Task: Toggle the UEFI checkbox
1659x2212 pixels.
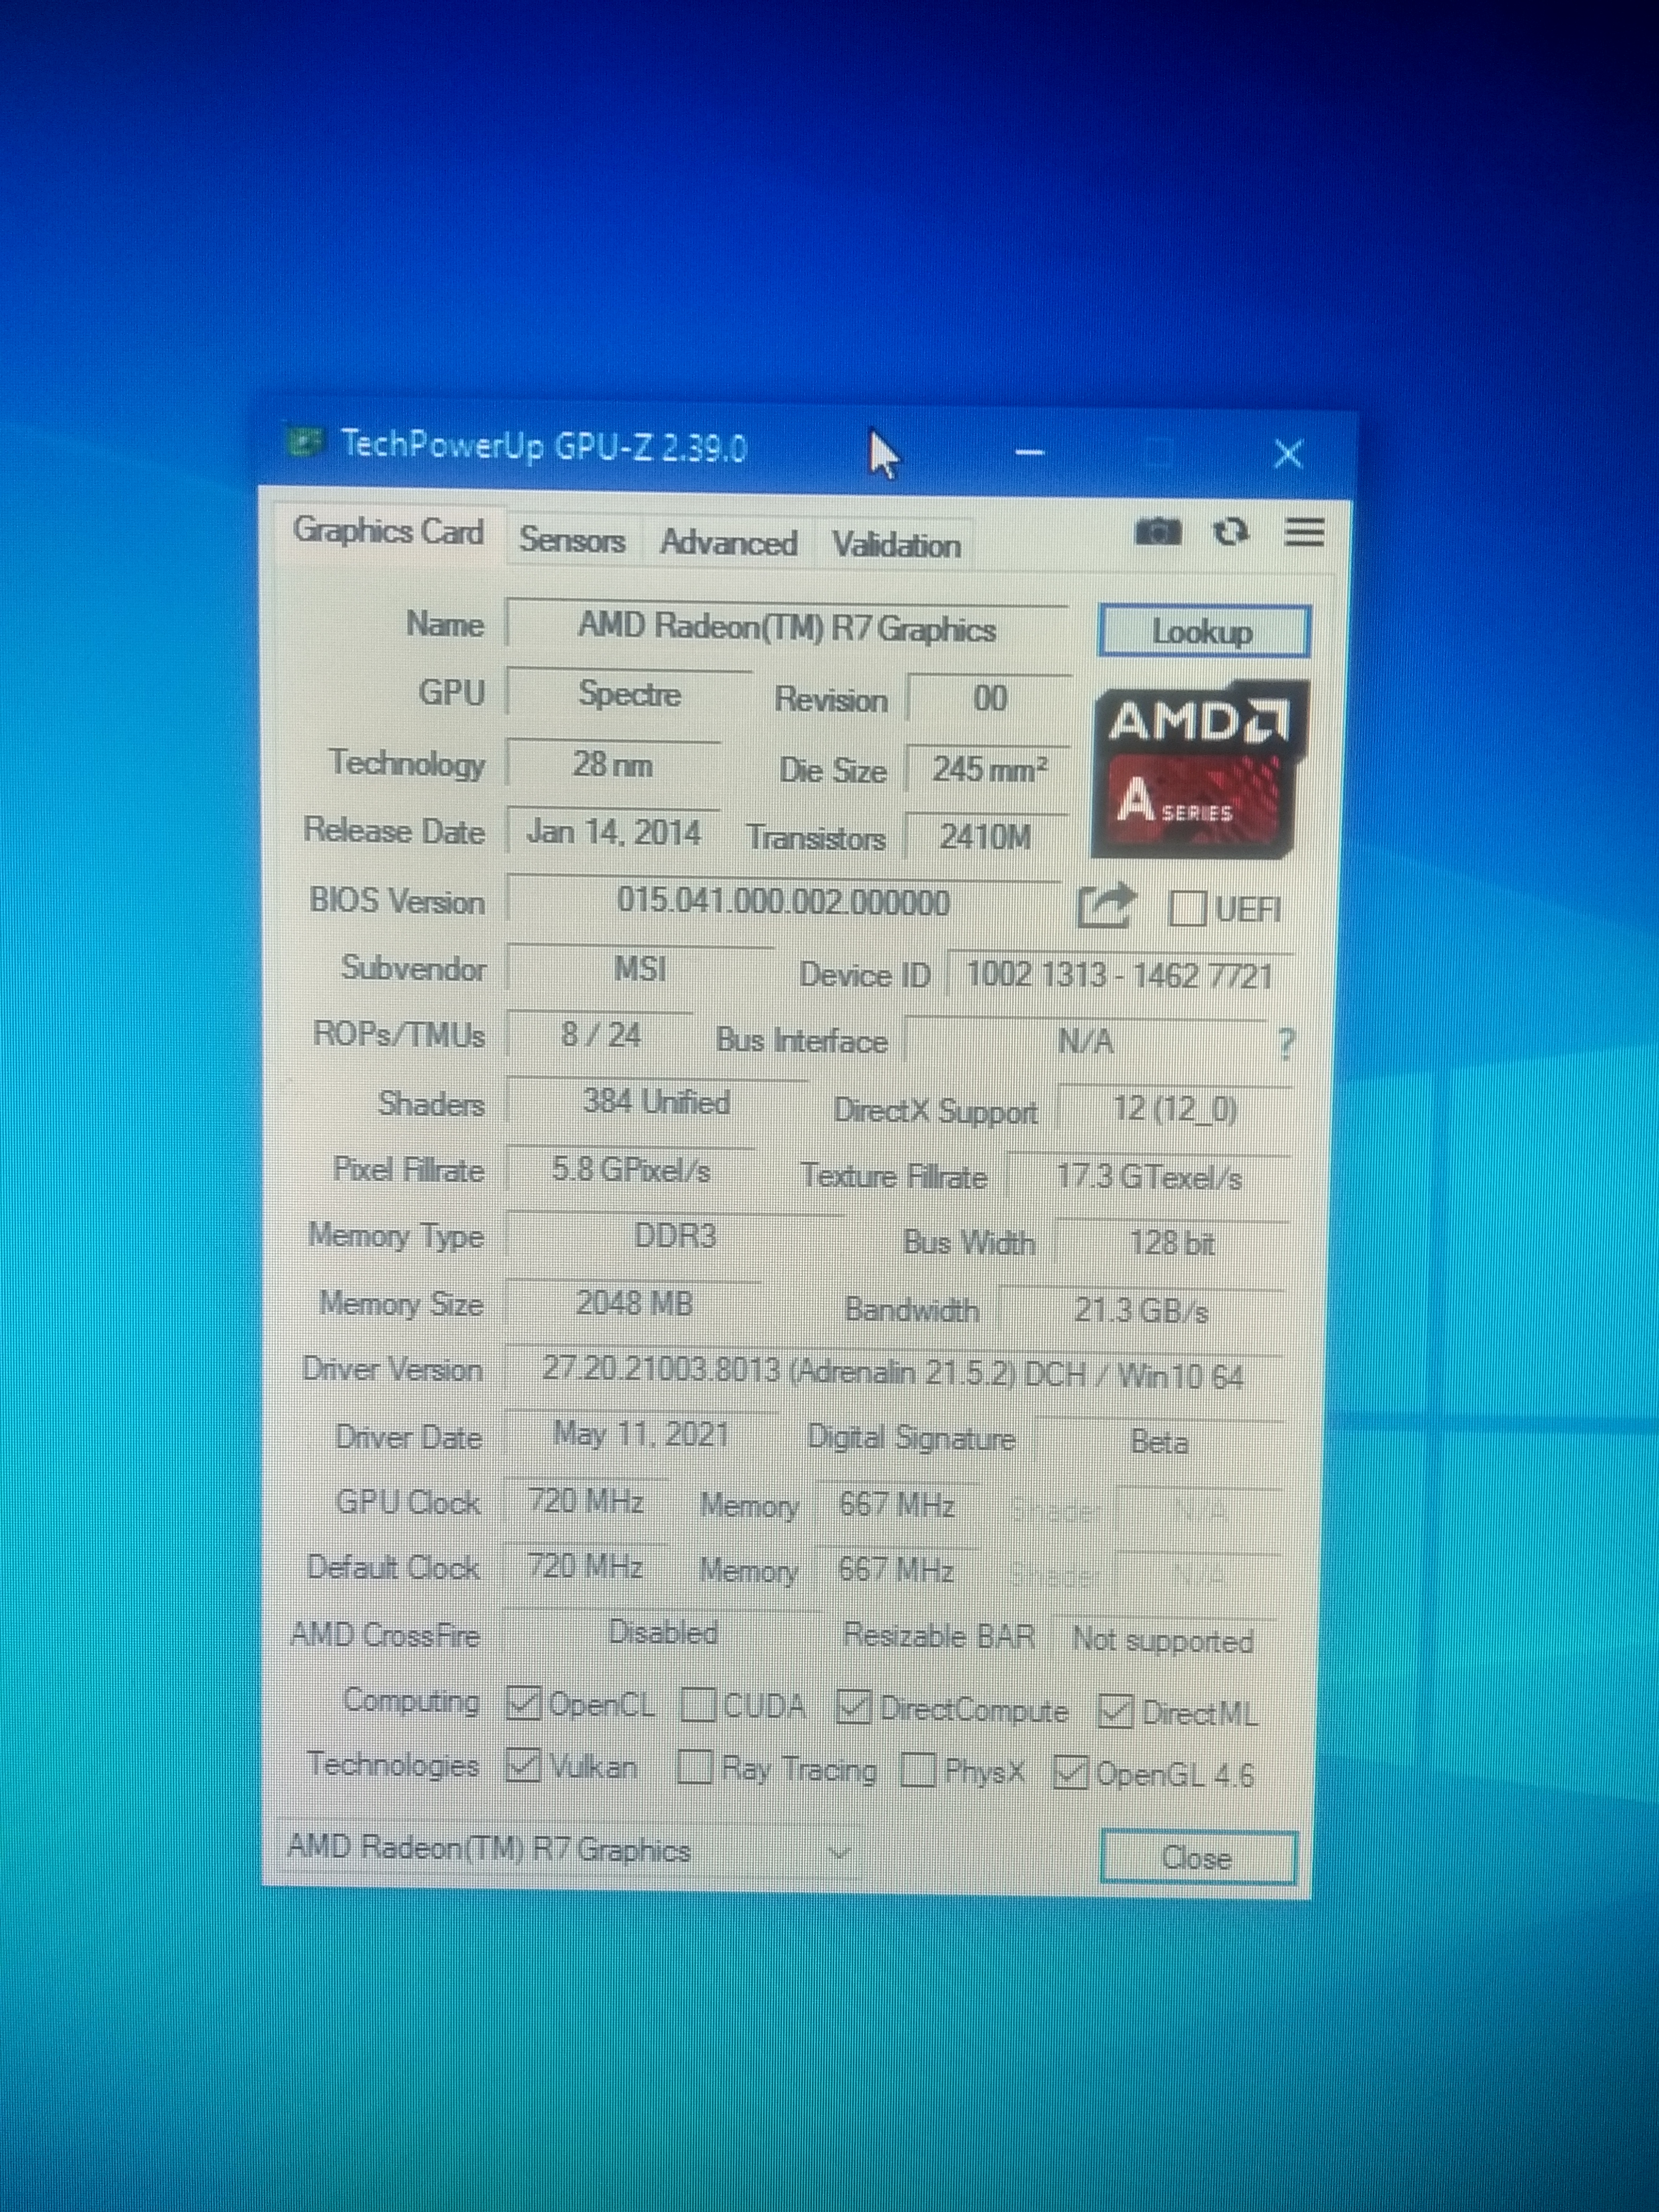Action: click(x=1187, y=908)
